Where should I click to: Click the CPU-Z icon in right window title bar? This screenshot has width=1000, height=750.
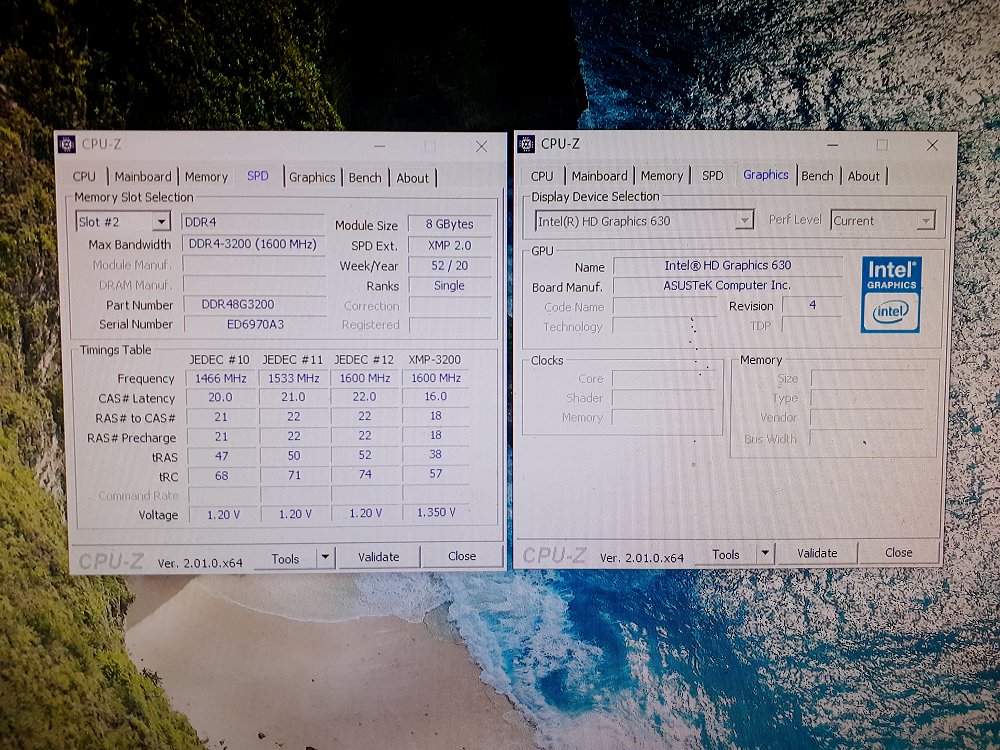[526, 144]
